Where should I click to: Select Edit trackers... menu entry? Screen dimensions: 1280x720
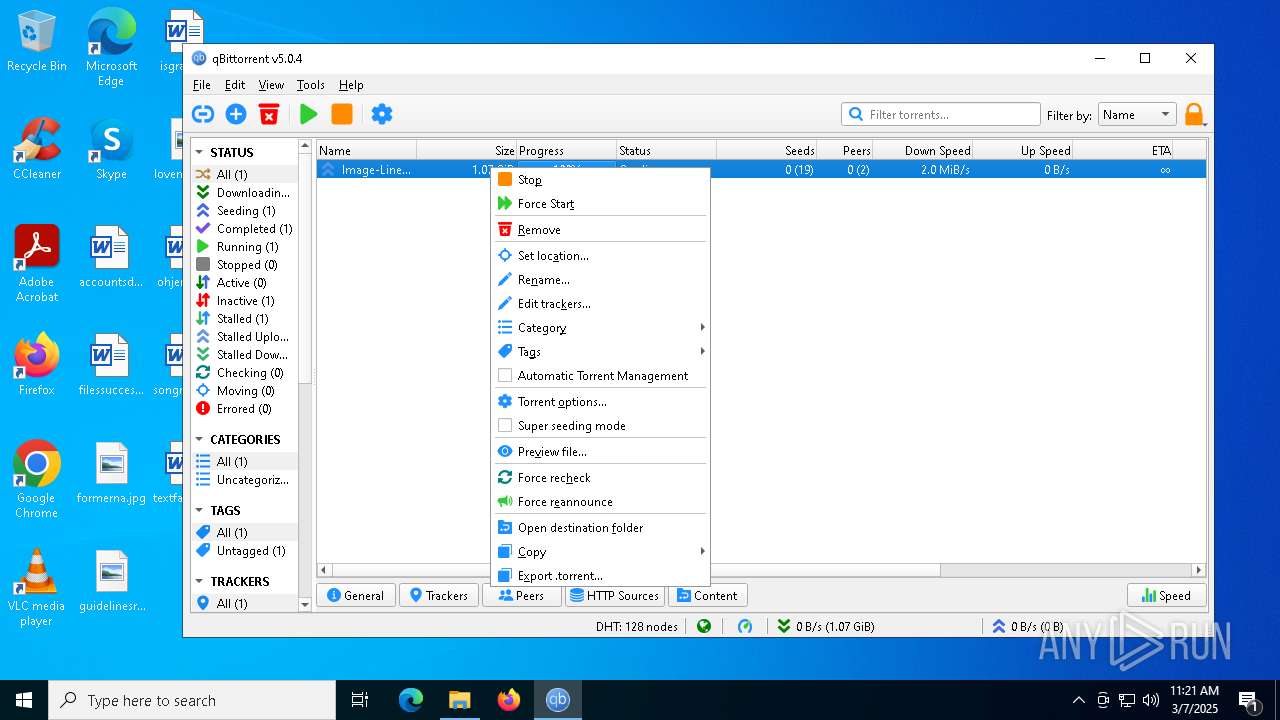[600, 304]
